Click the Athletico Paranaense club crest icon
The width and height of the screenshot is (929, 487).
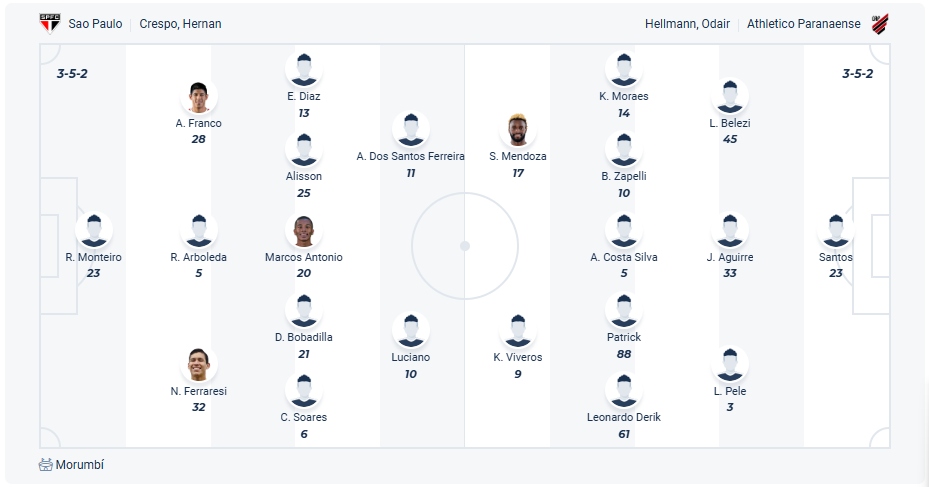click(880, 24)
